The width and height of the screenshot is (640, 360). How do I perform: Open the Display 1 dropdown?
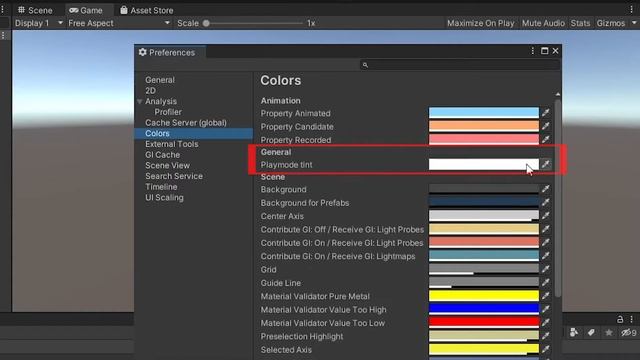[38, 23]
